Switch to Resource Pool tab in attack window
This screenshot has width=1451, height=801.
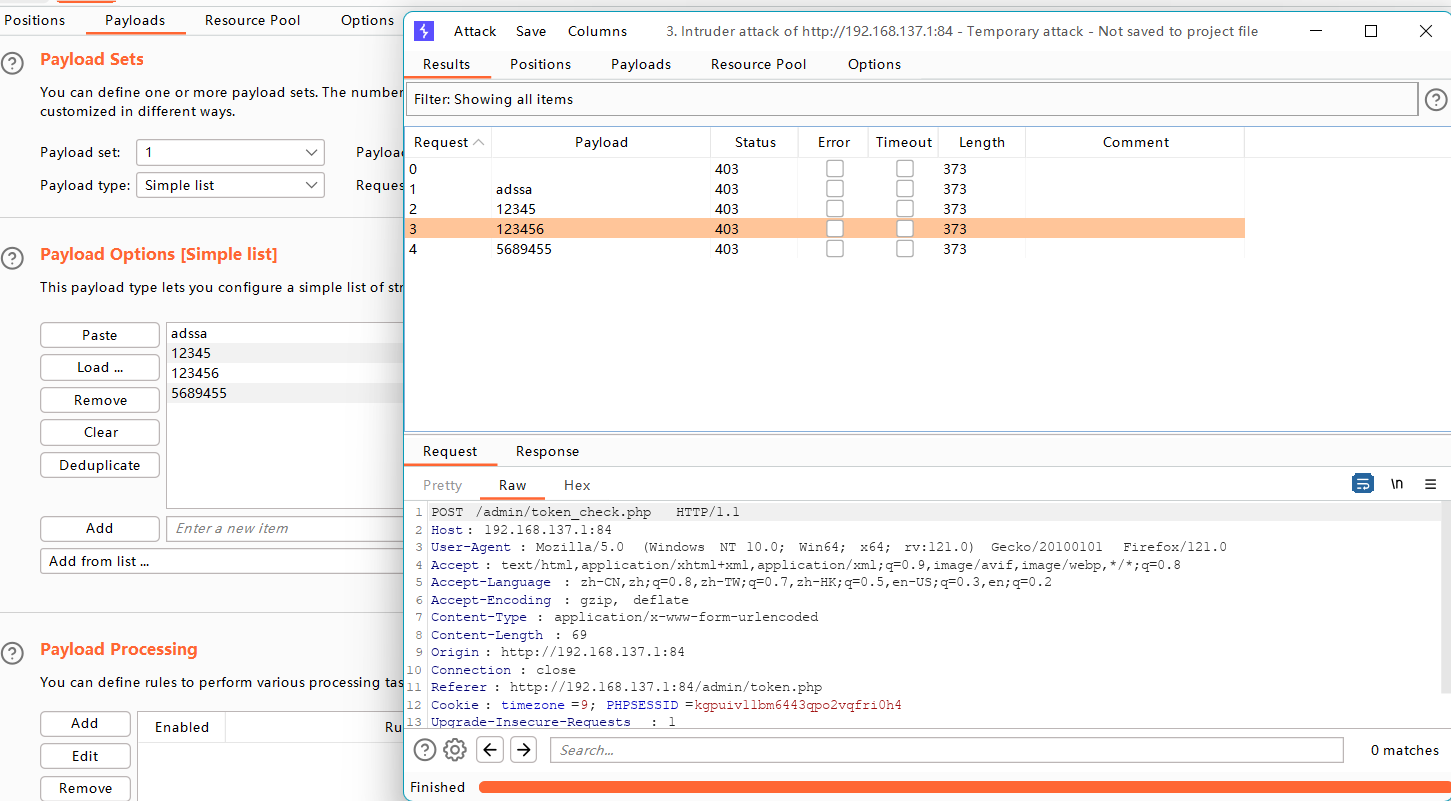758,64
